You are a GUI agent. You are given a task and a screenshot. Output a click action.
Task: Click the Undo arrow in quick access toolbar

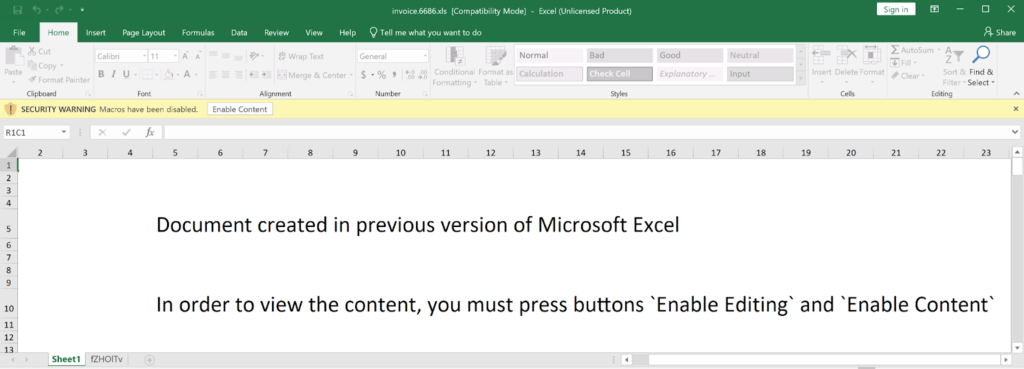(x=37, y=10)
